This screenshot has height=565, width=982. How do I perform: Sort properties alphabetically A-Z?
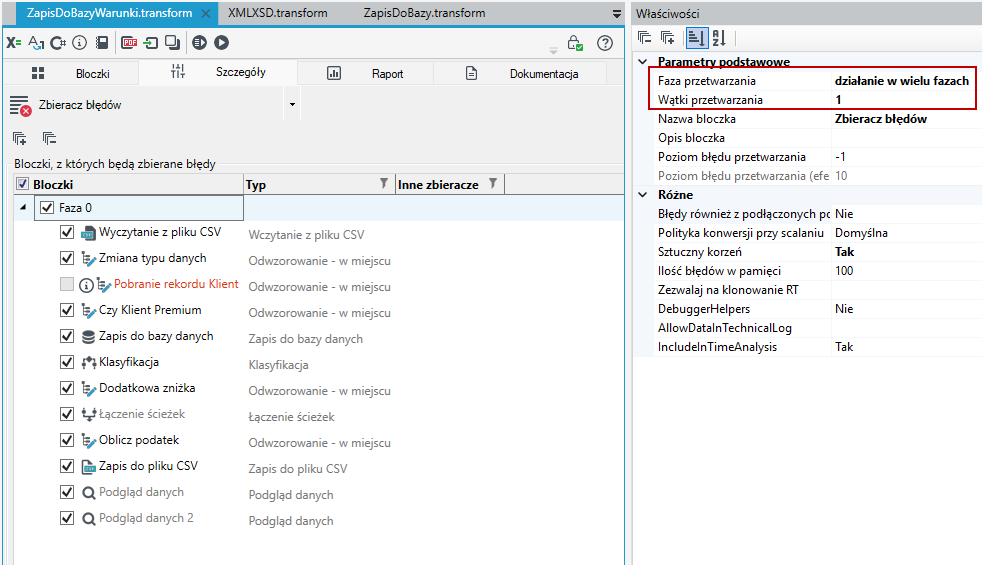[x=719, y=38]
